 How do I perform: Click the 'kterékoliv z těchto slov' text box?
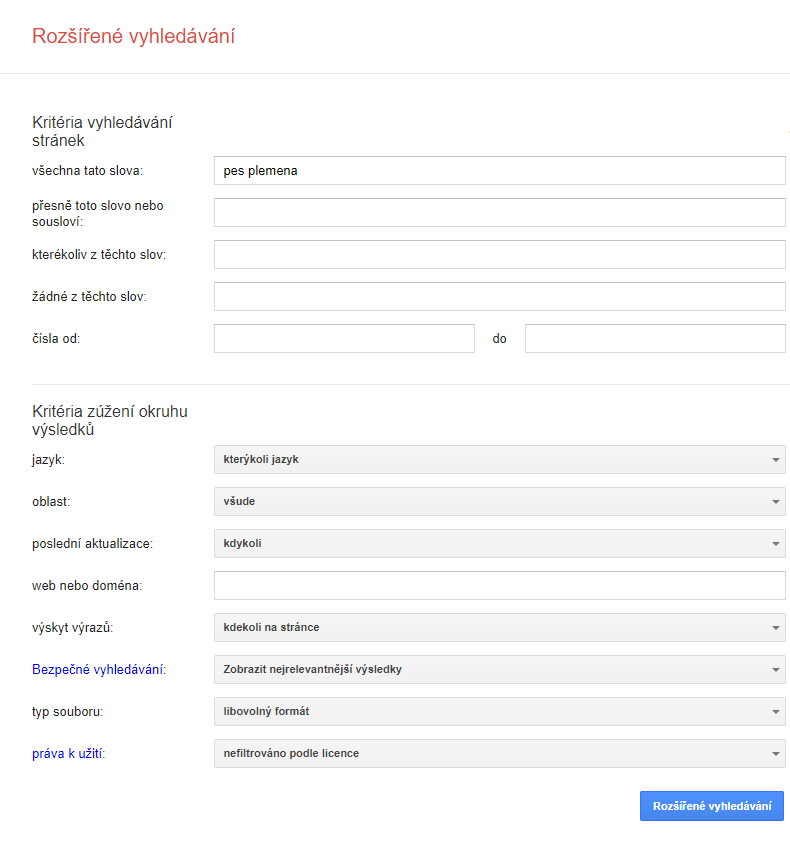[x=499, y=255]
